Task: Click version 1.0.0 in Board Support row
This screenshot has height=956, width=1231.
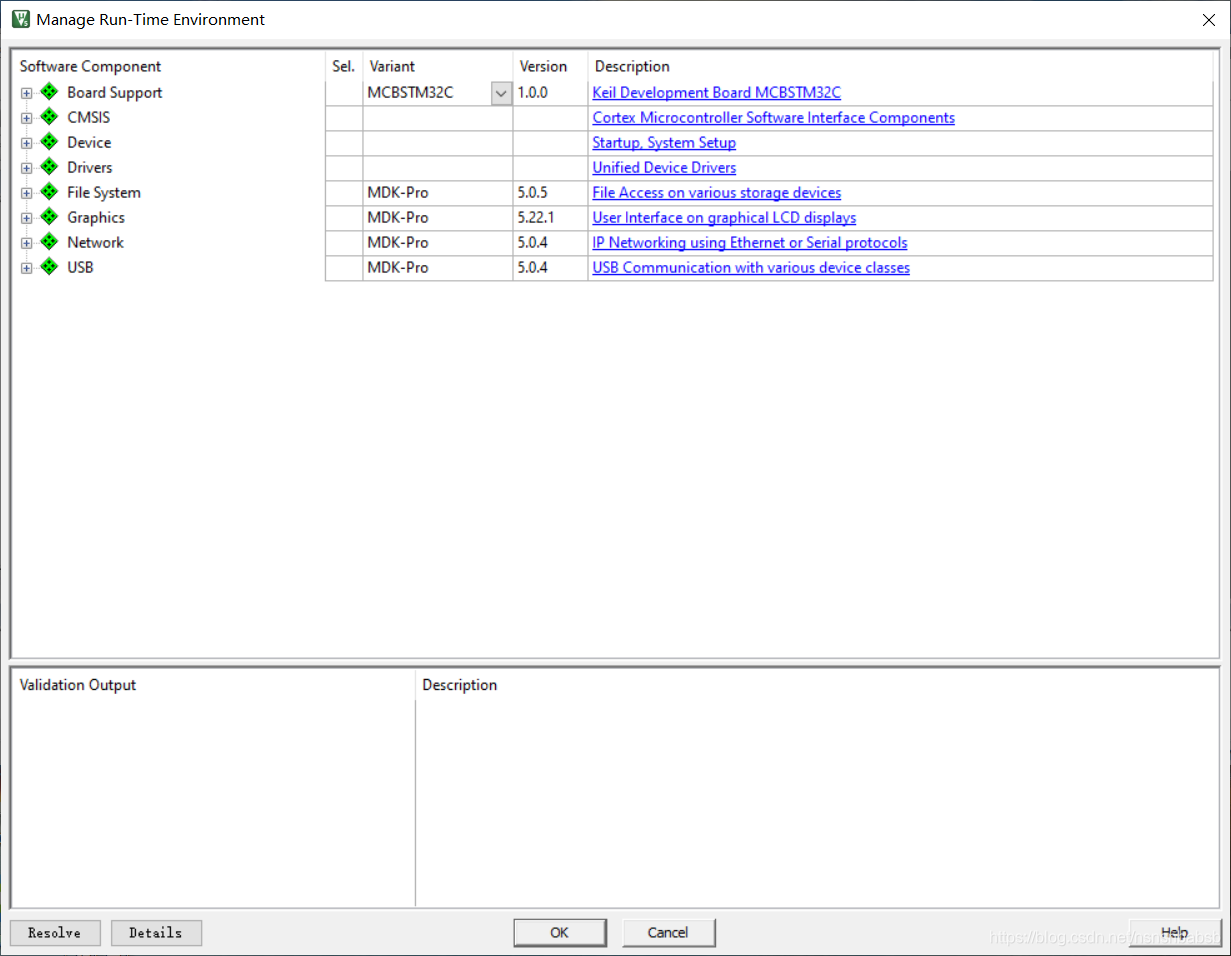Action: [533, 92]
